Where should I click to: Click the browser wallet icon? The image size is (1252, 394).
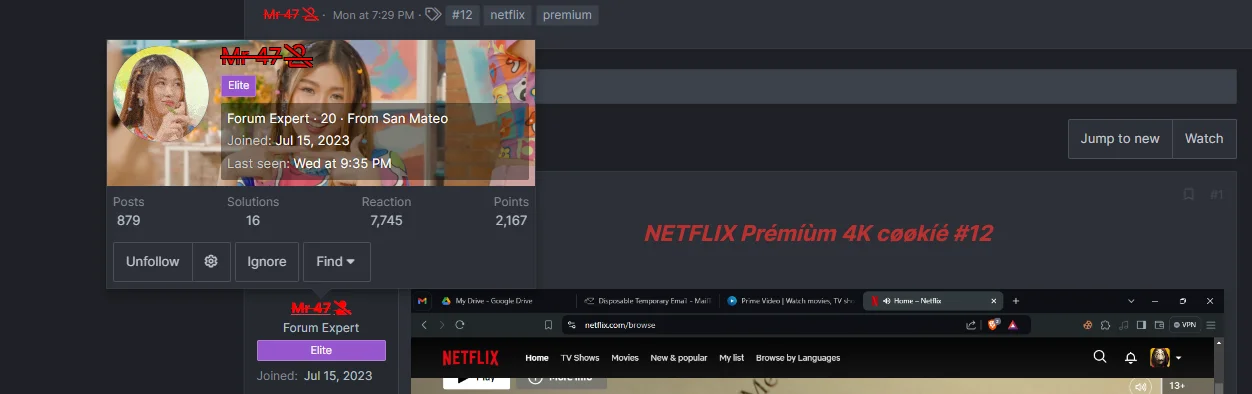tap(1160, 325)
